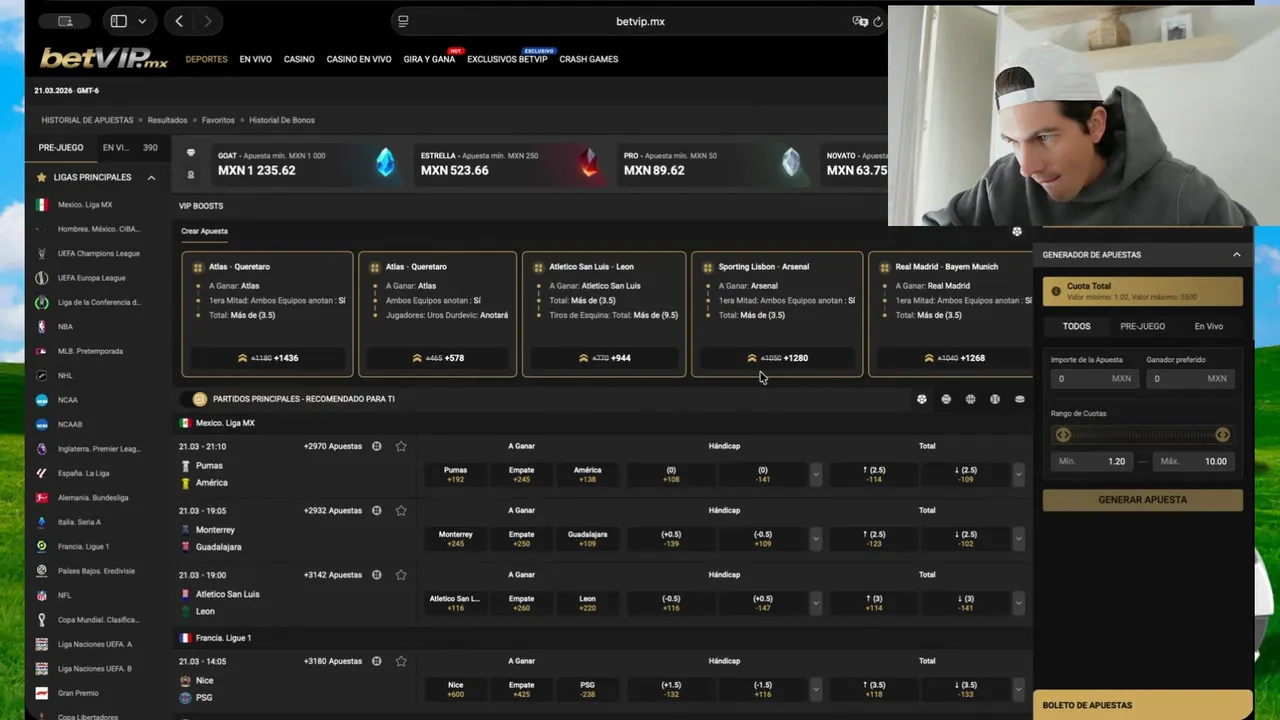Open CASINO EN VIVO section
Image resolution: width=1280 pixels, height=720 pixels.
(x=359, y=59)
